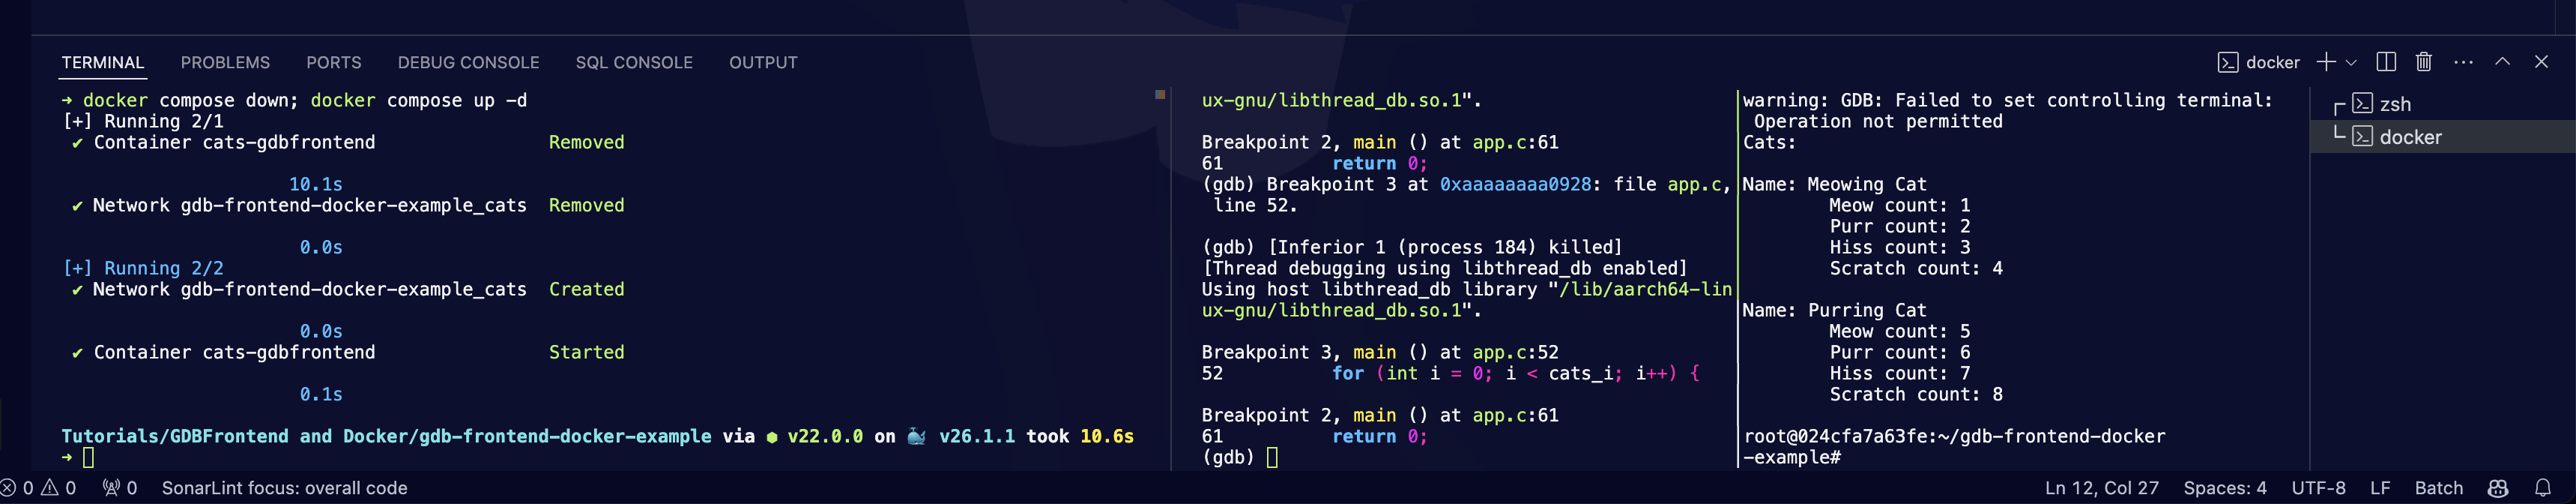Show the OUTPUT tab

[763, 62]
